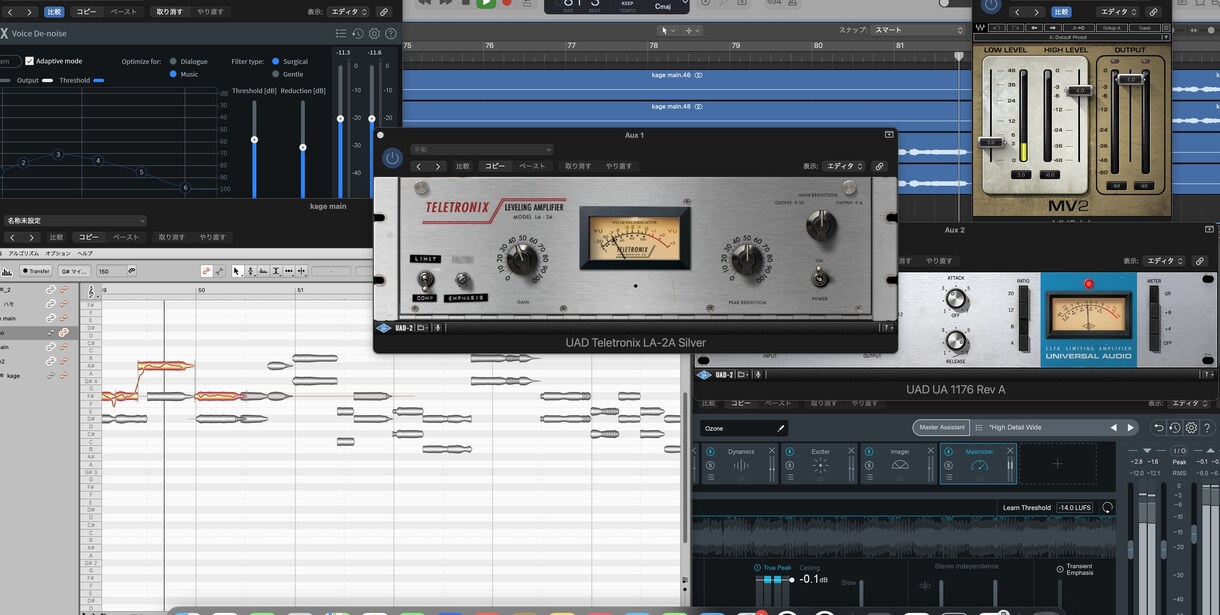Click Ozone undo arrow icon
The height and width of the screenshot is (615, 1220).
[1158, 428]
